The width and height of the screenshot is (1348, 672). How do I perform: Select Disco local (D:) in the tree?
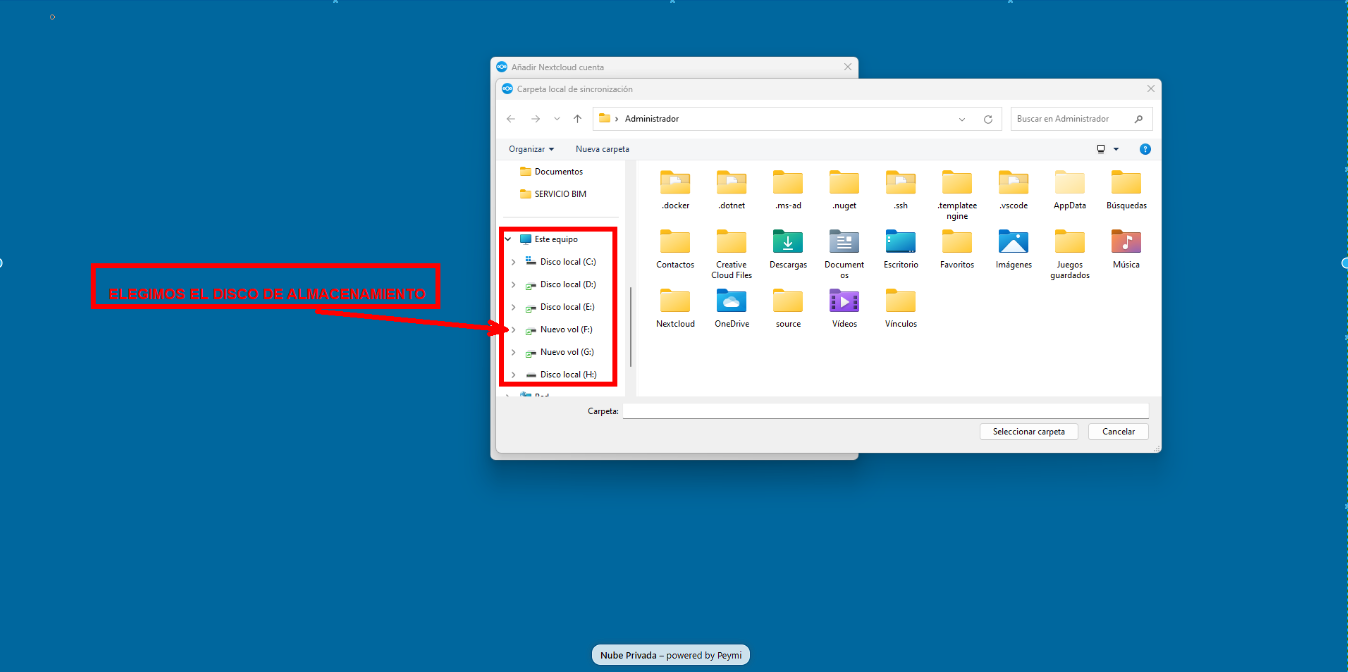[567, 285]
